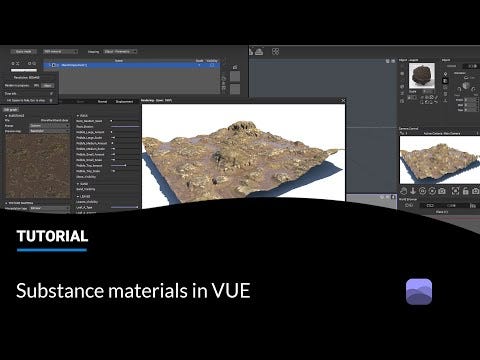Click the down-arrow camera control icon
480x360 pixels.
tap(413, 191)
